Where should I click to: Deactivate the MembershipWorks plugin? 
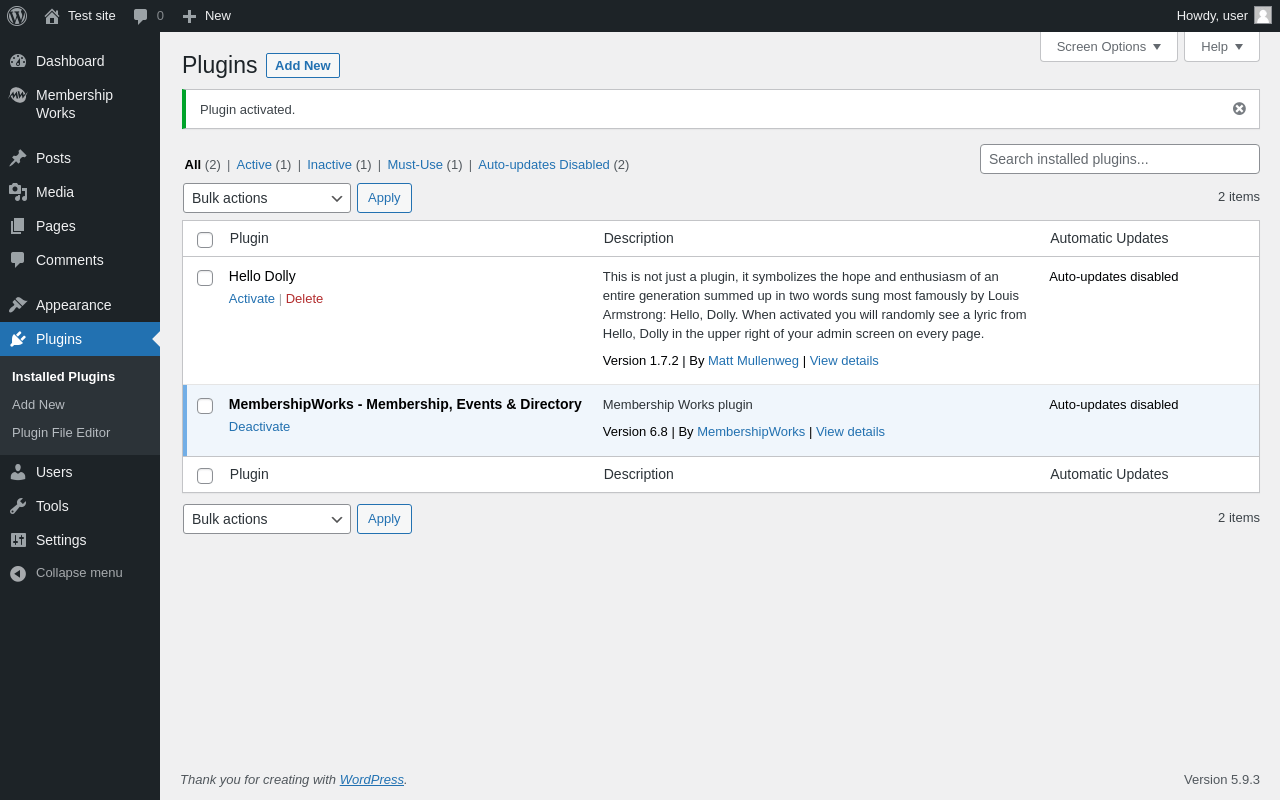coord(259,427)
